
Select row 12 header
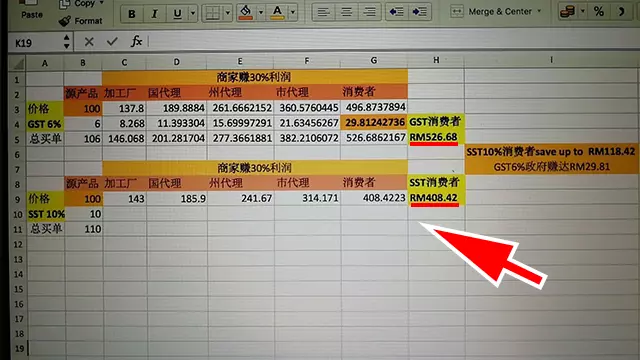pos(18,244)
